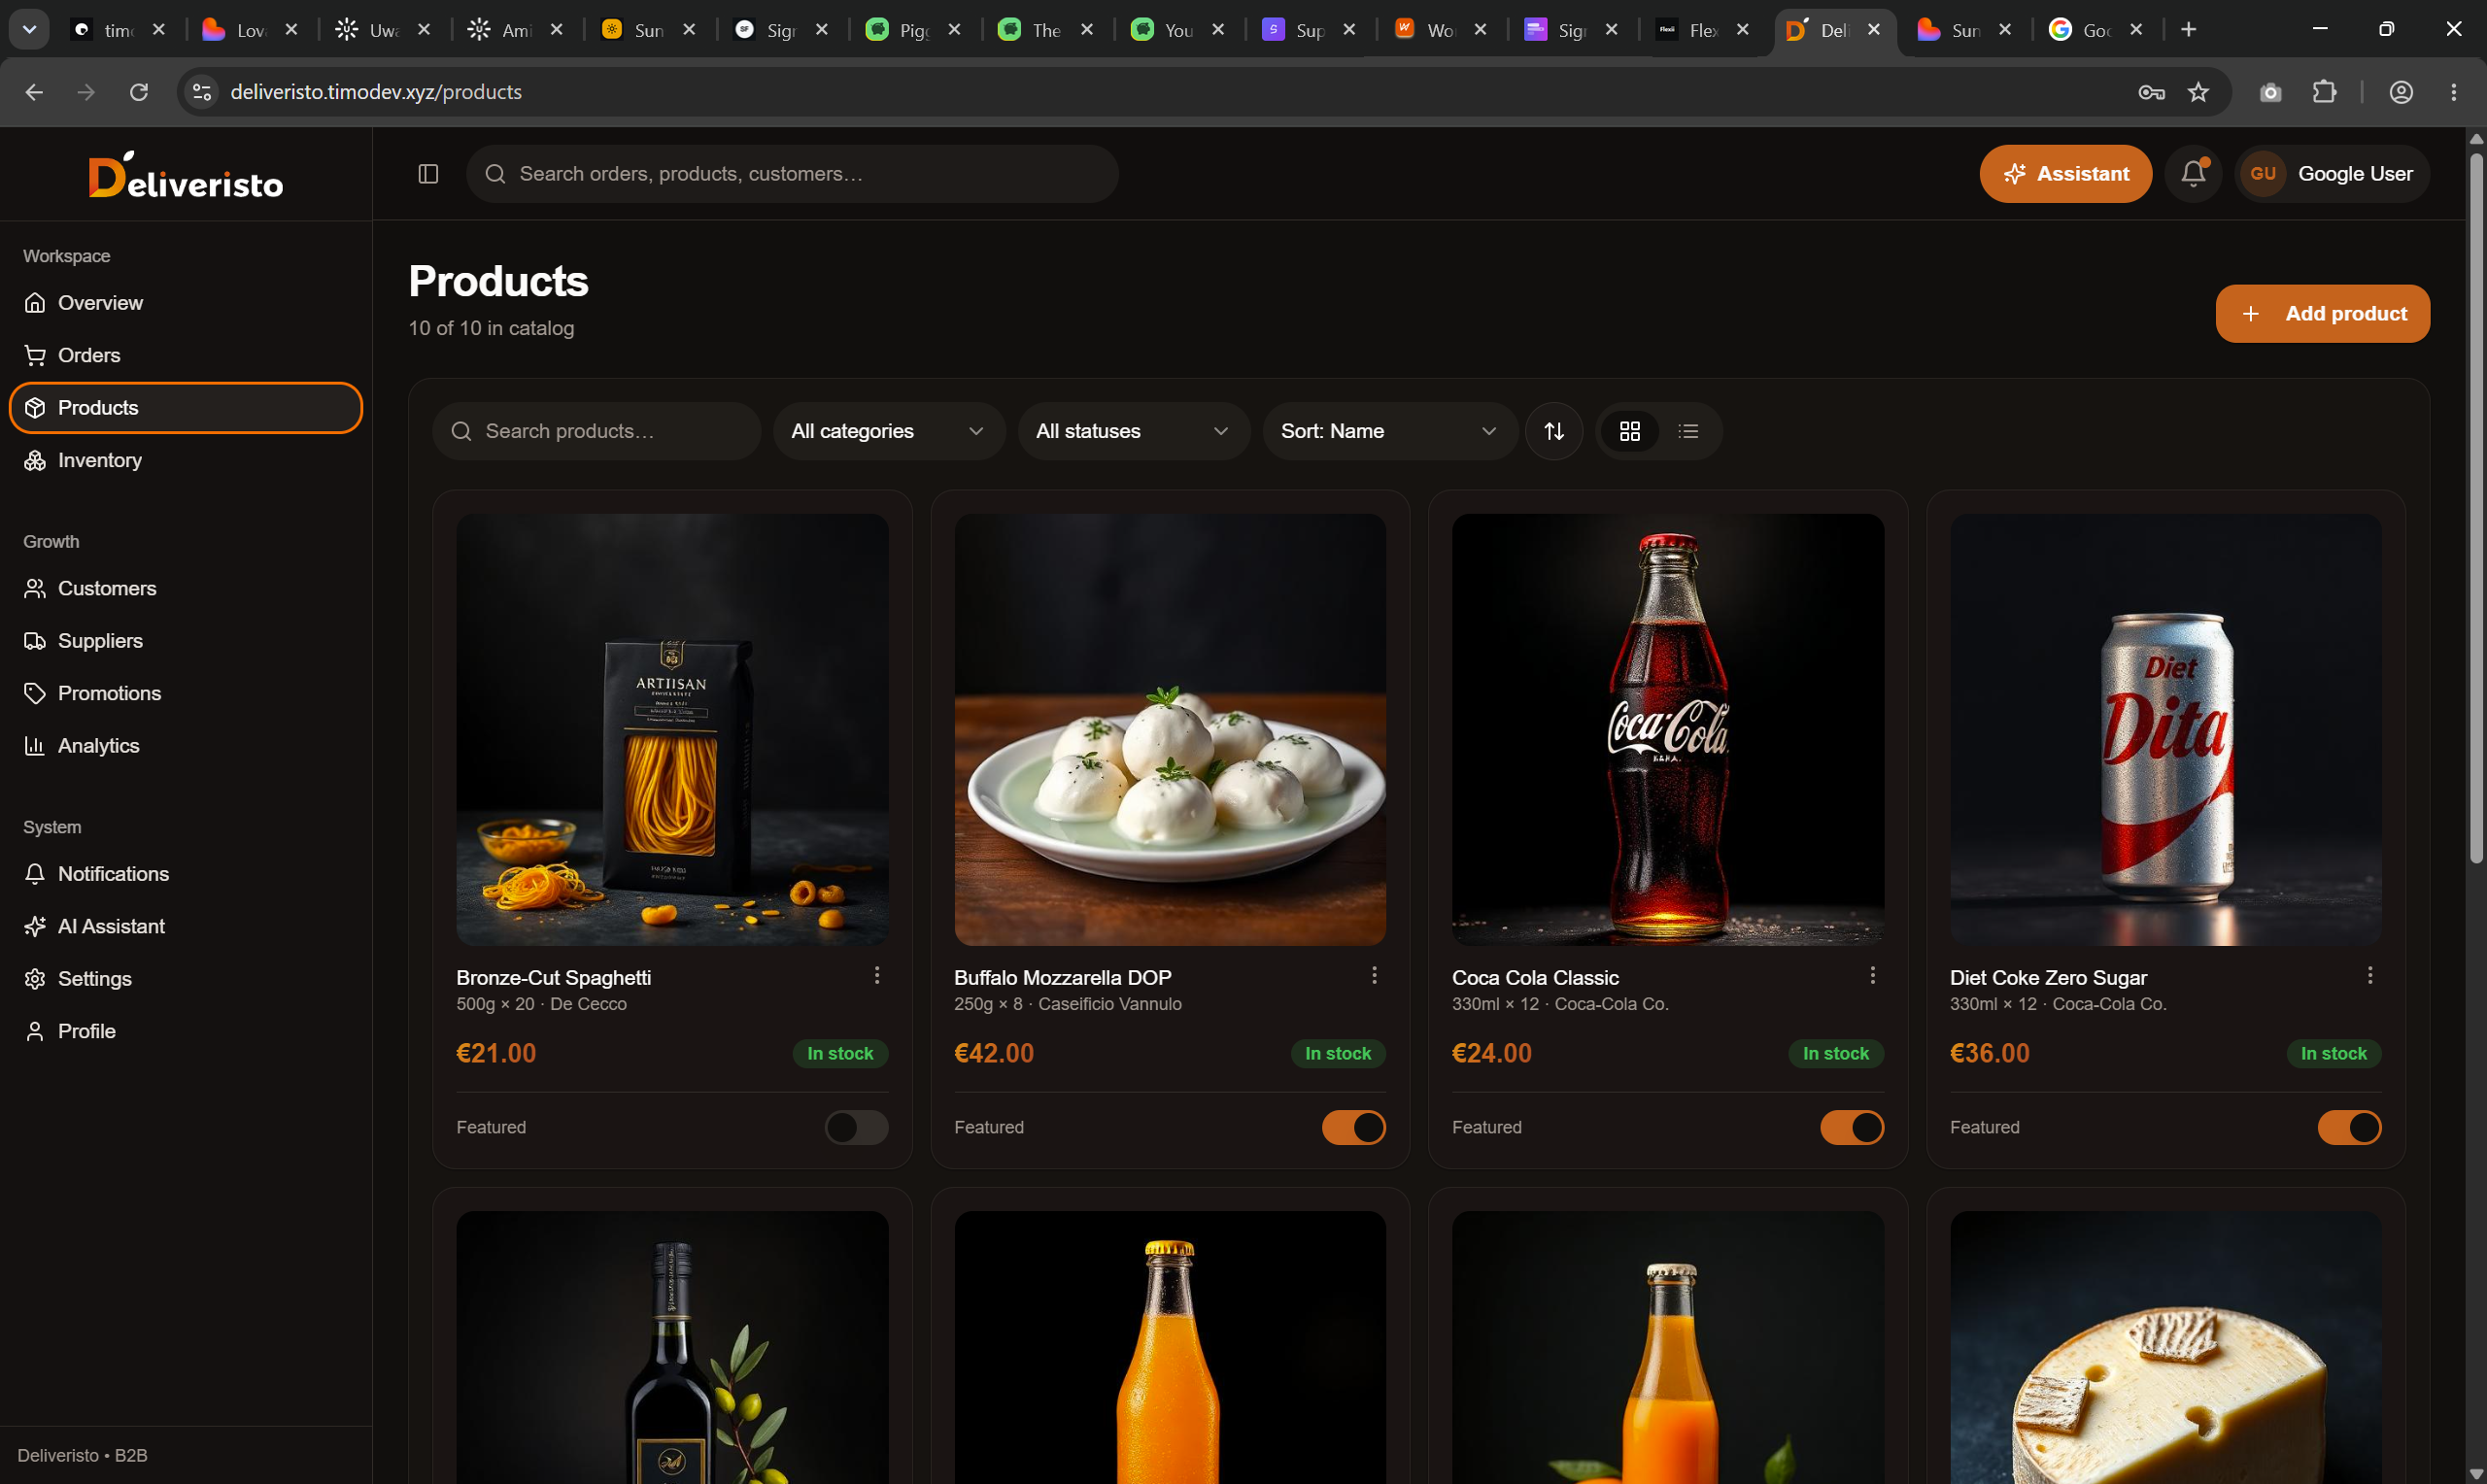
Task: Disable Featured for Buffalo Mozzarella DOP
Action: pos(1353,1127)
